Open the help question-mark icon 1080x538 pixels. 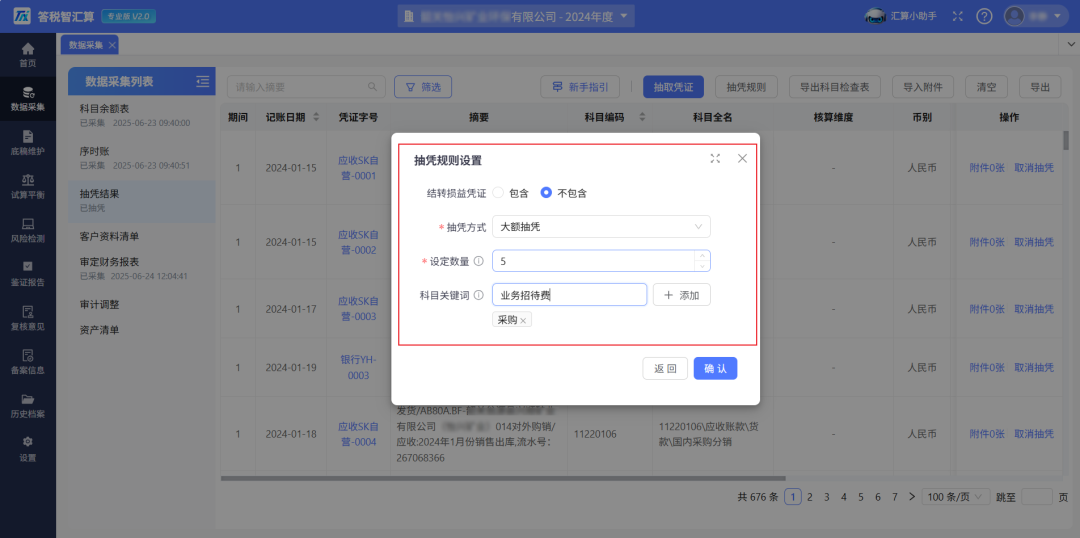pyautogui.click(x=985, y=16)
